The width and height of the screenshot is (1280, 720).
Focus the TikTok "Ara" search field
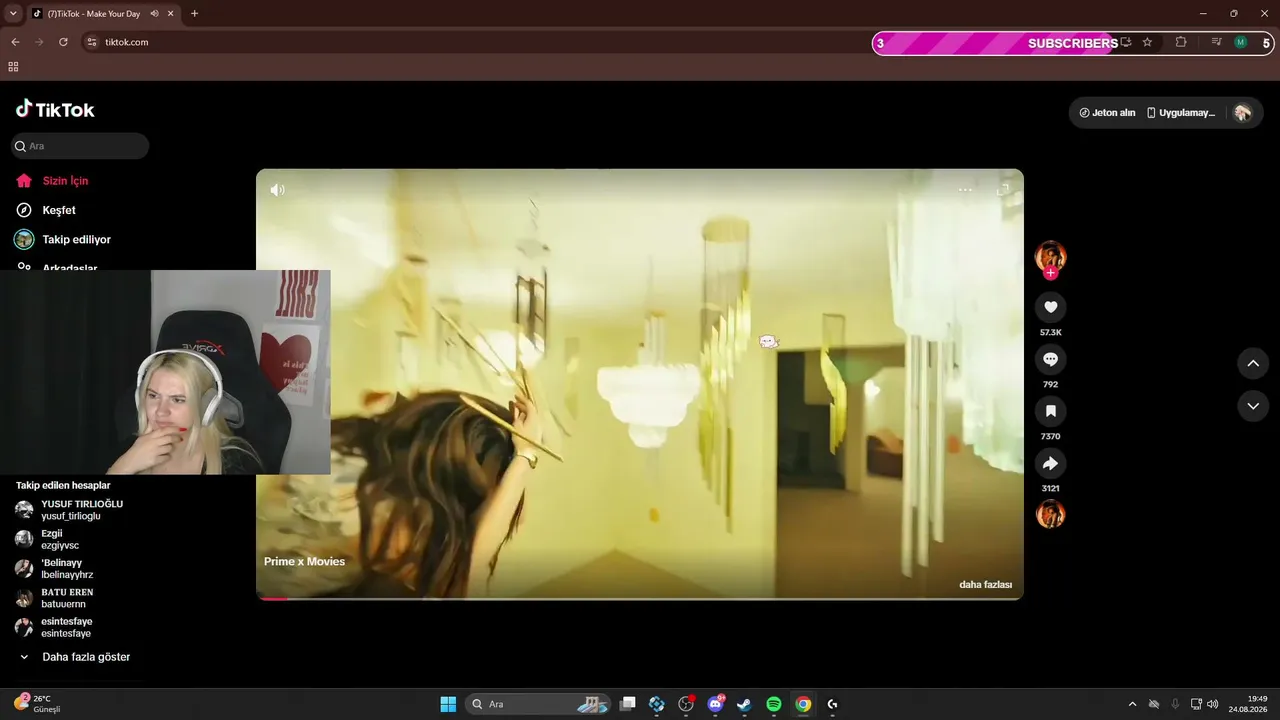pos(80,146)
